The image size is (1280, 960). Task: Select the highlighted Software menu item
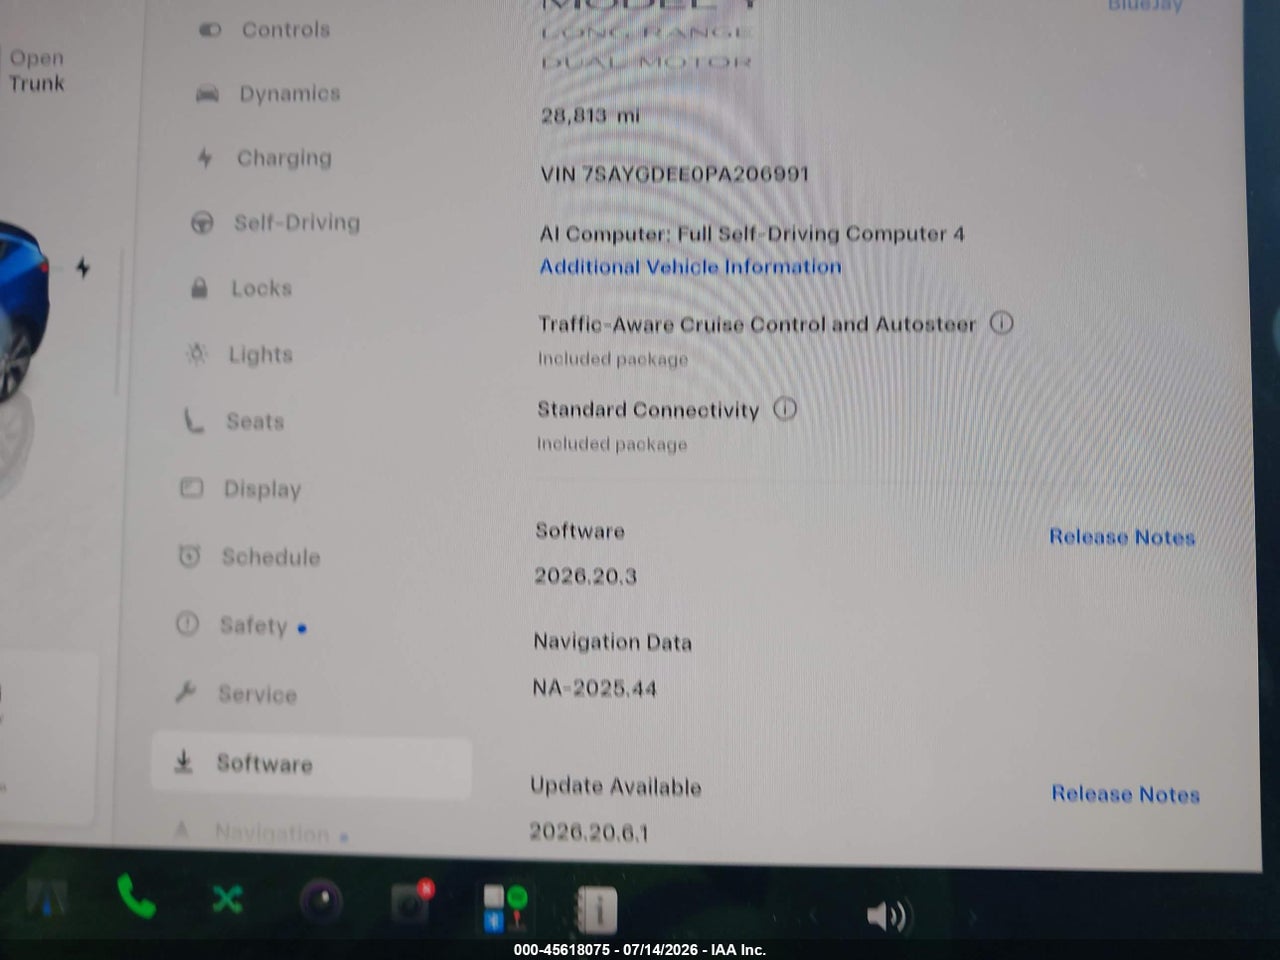point(311,767)
